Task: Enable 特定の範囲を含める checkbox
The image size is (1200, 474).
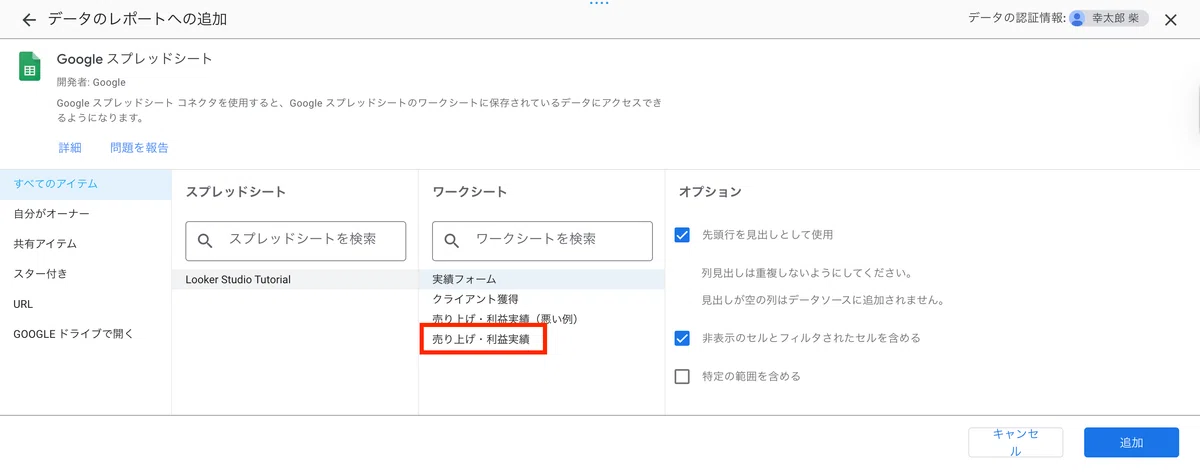Action: click(683, 376)
